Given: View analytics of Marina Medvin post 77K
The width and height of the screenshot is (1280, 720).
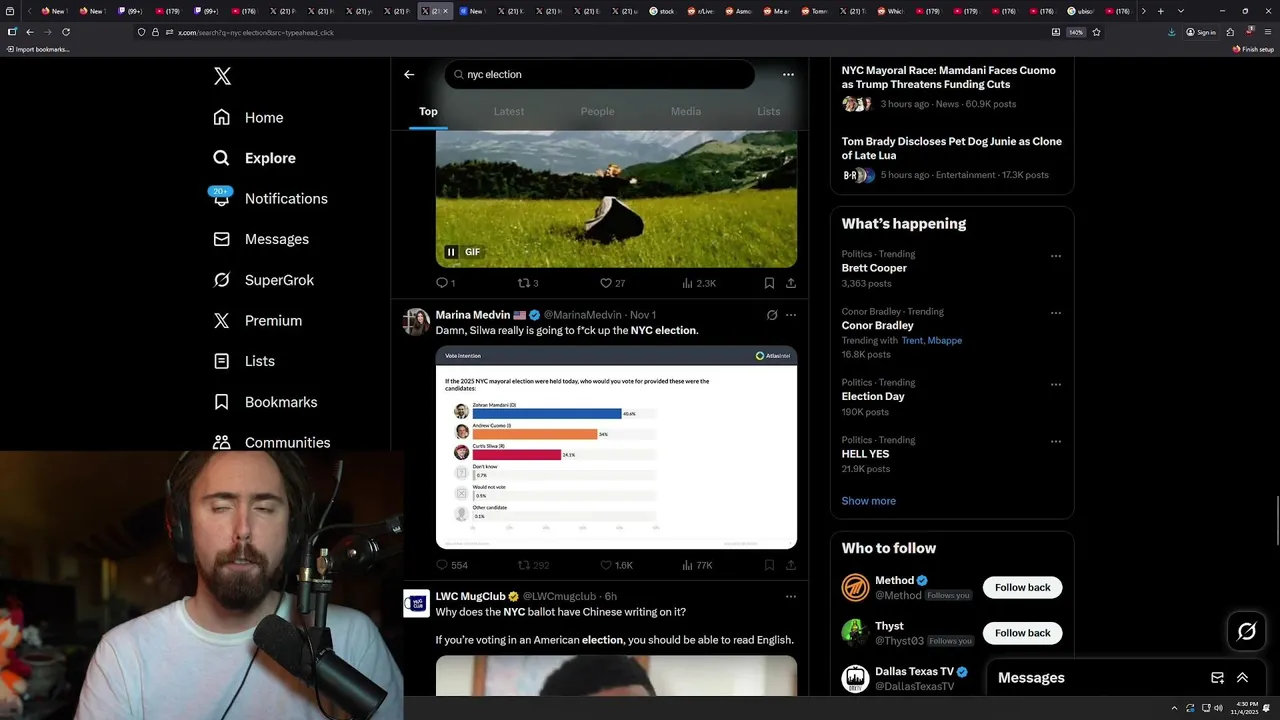Looking at the screenshot, I should click(x=697, y=565).
